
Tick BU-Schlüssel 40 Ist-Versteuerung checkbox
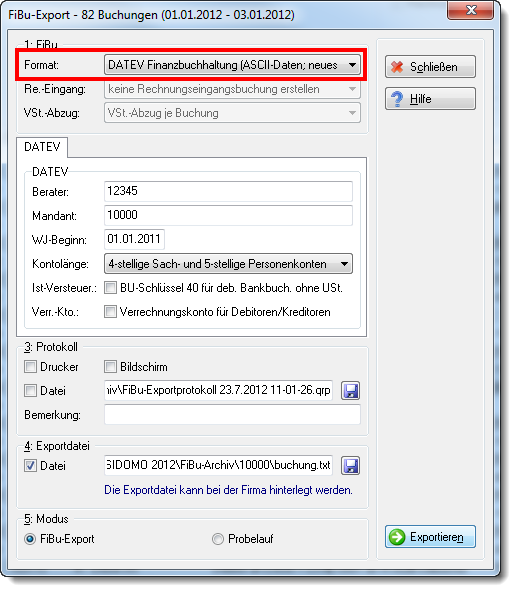(x=110, y=288)
